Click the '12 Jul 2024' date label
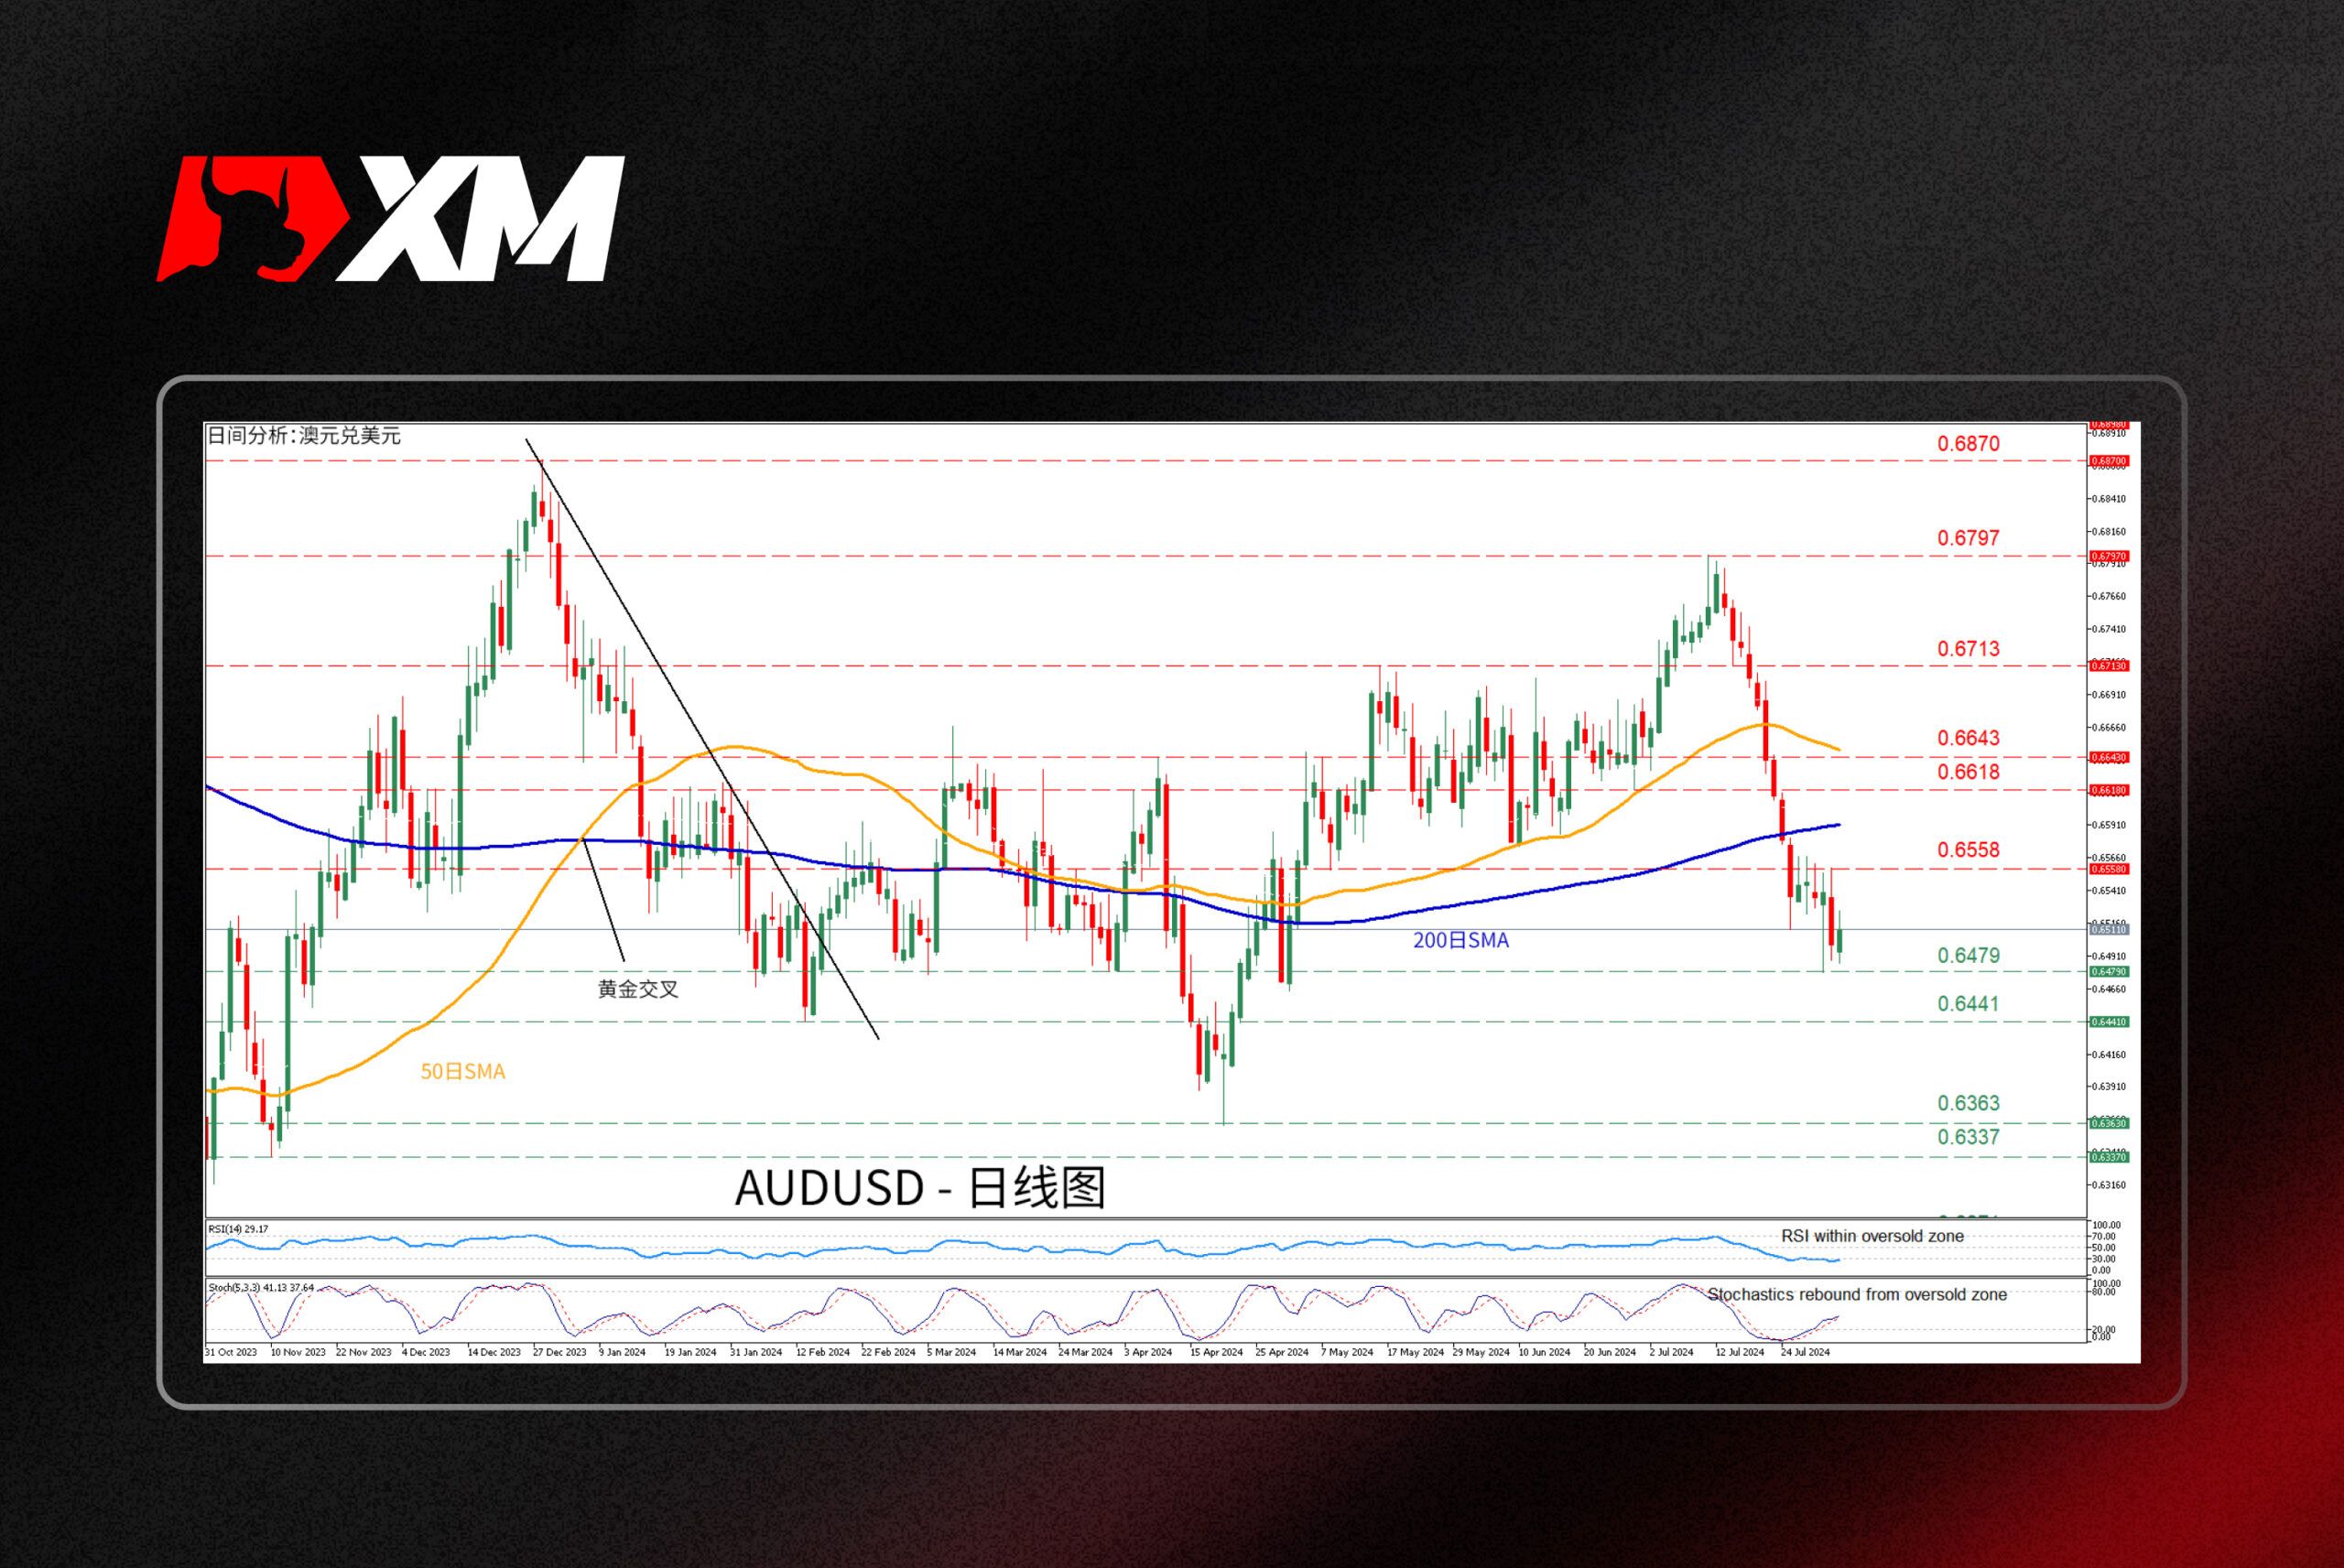The width and height of the screenshot is (2344, 1568). (x=1741, y=1352)
